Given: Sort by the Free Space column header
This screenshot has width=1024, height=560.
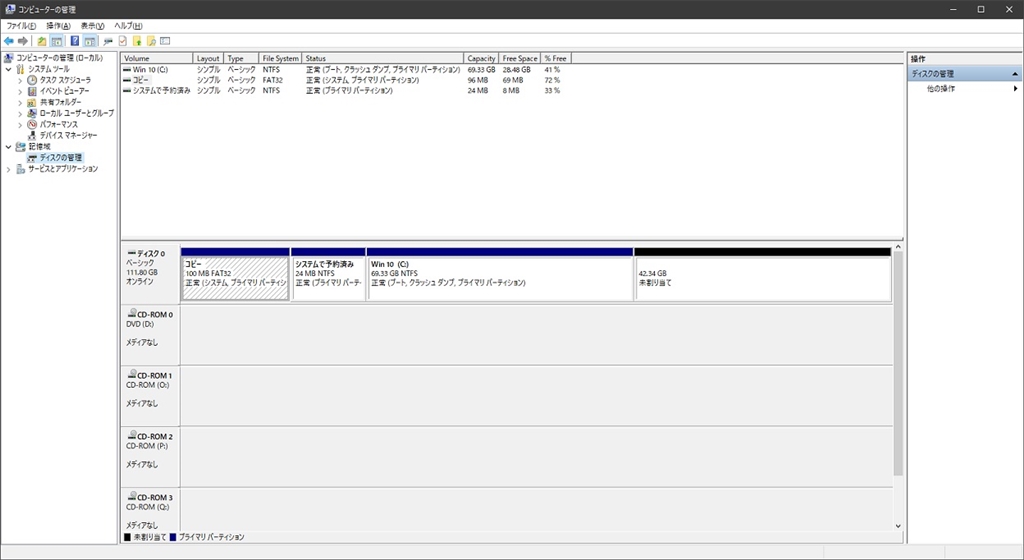Looking at the screenshot, I should [x=520, y=58].
